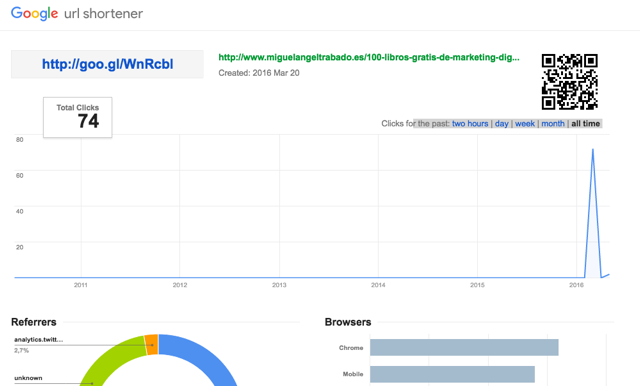The image size is (640, 386).
Task: Click the Google logo
Action: [x=35, y=13]
